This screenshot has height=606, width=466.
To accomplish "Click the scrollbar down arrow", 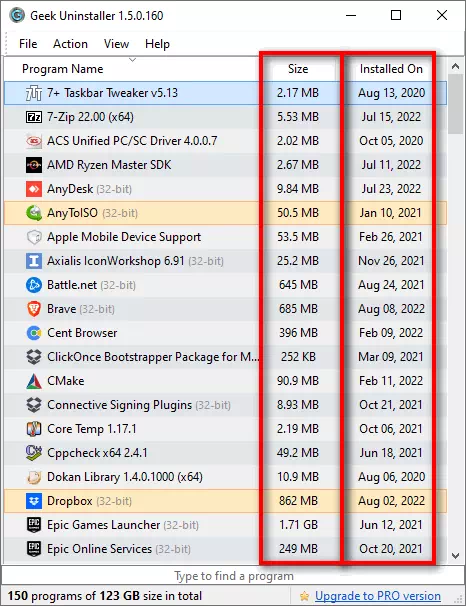I will click(456, 556).
